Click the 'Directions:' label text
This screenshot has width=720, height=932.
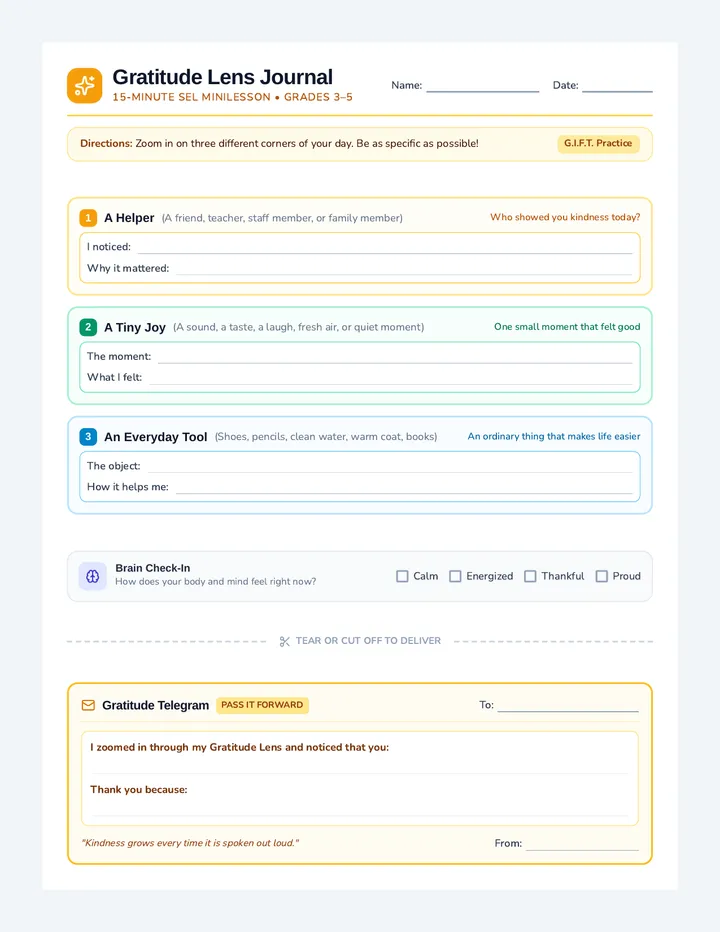click(x=106, y=143)
